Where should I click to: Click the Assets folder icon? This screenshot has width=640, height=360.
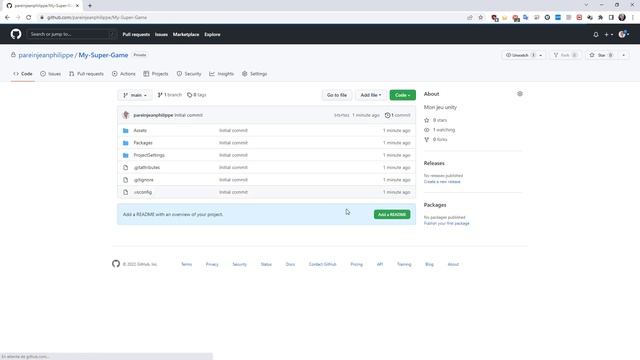pyautogui.click(x=126, y=131)
